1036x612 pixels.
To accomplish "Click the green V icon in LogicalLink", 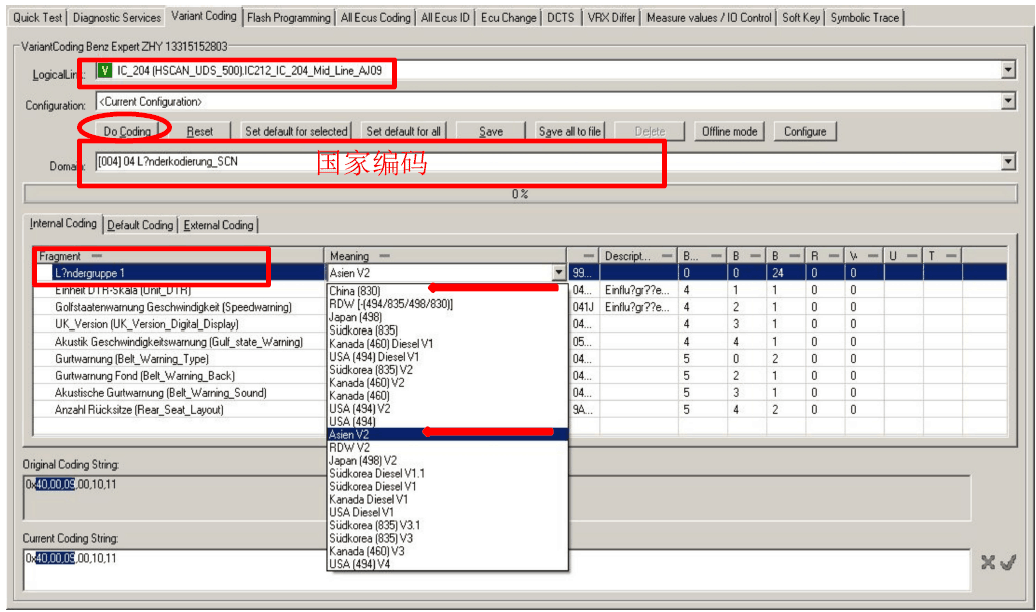I will pos(104,71).
